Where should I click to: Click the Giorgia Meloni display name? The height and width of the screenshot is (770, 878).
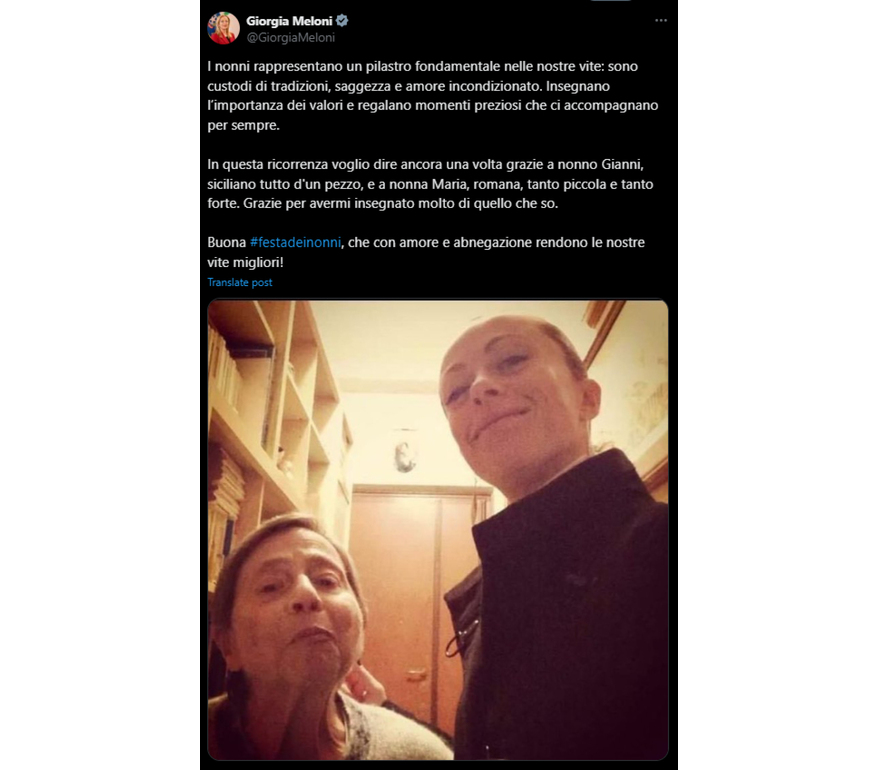289,21
